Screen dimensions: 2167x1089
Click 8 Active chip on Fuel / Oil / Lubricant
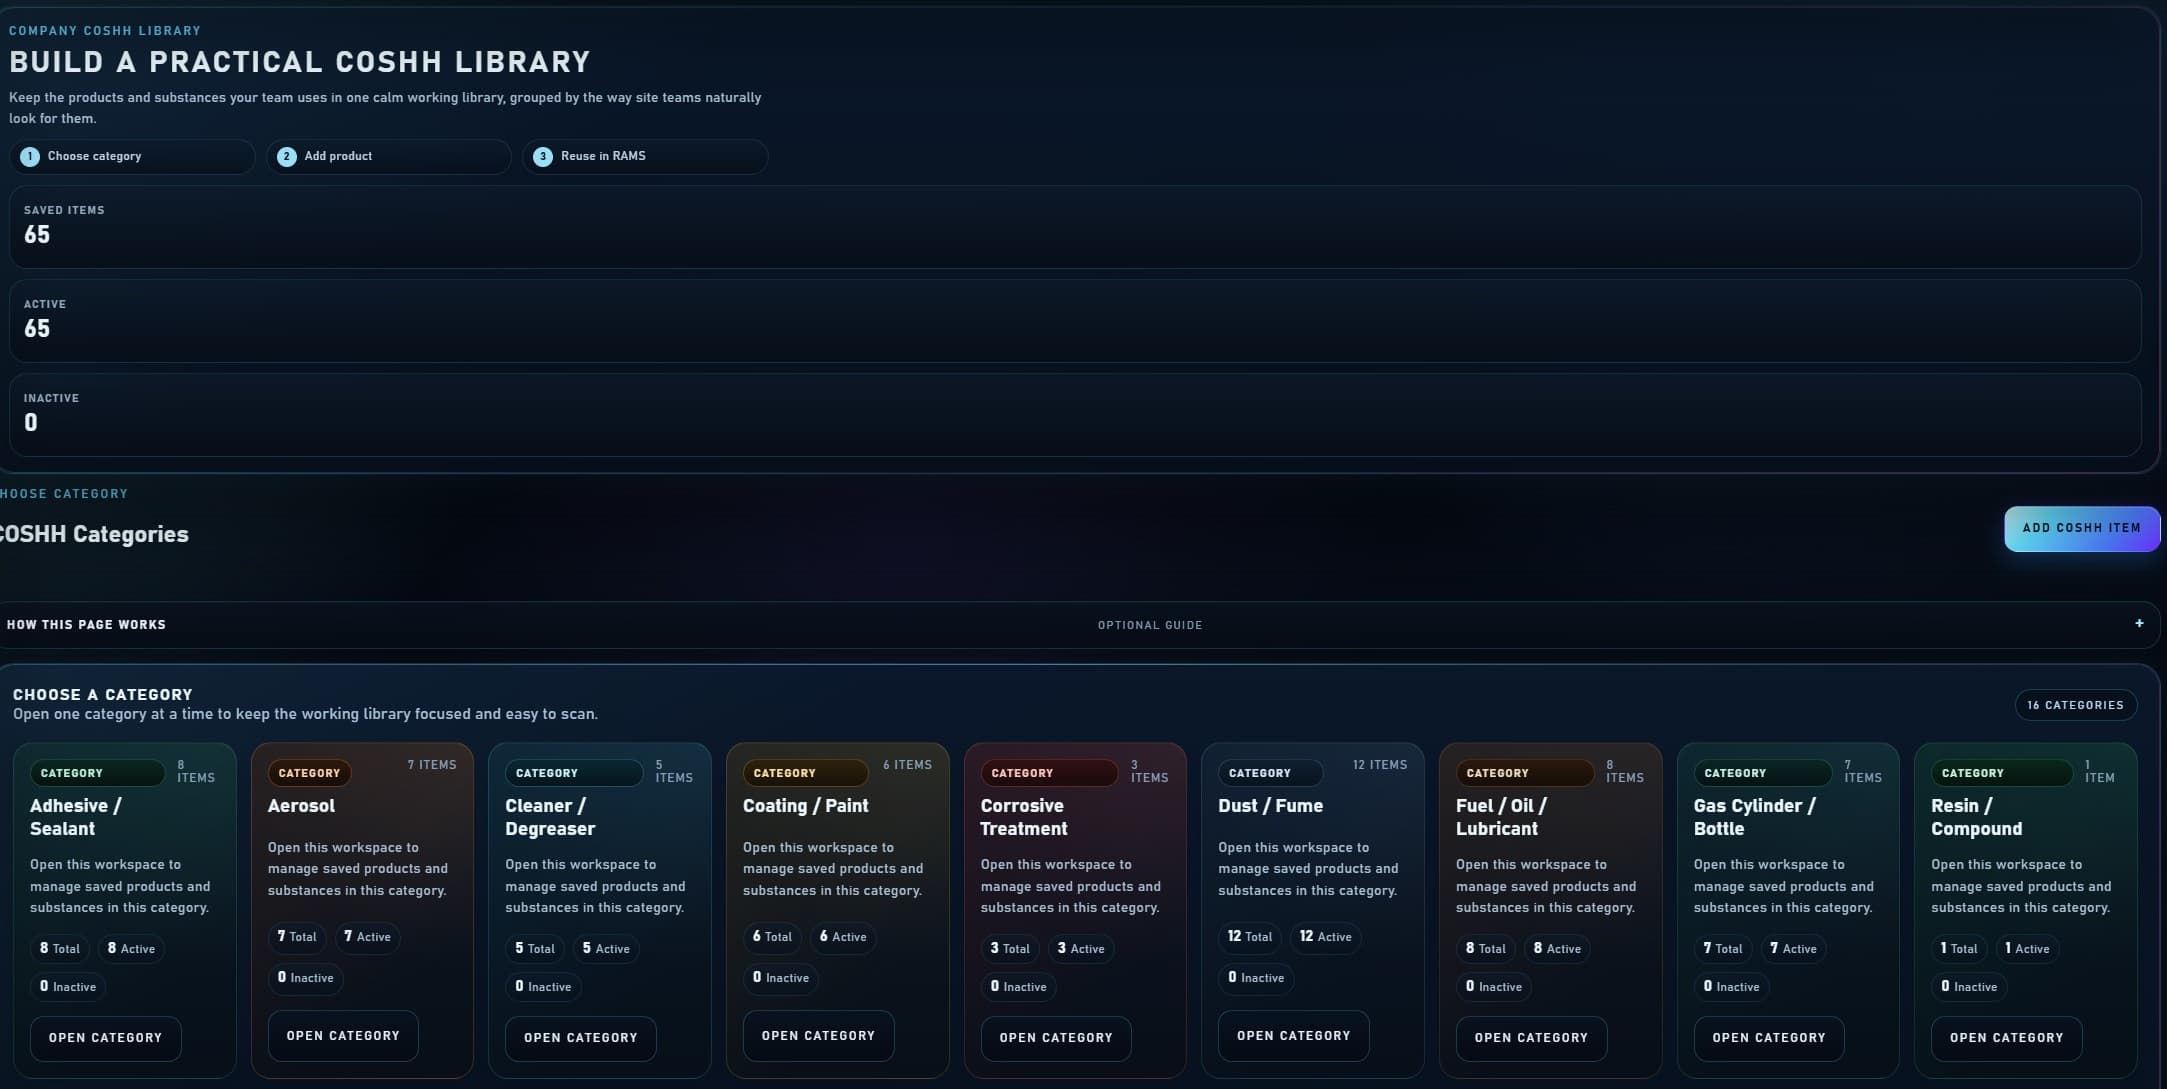[x=1557, y=948]
